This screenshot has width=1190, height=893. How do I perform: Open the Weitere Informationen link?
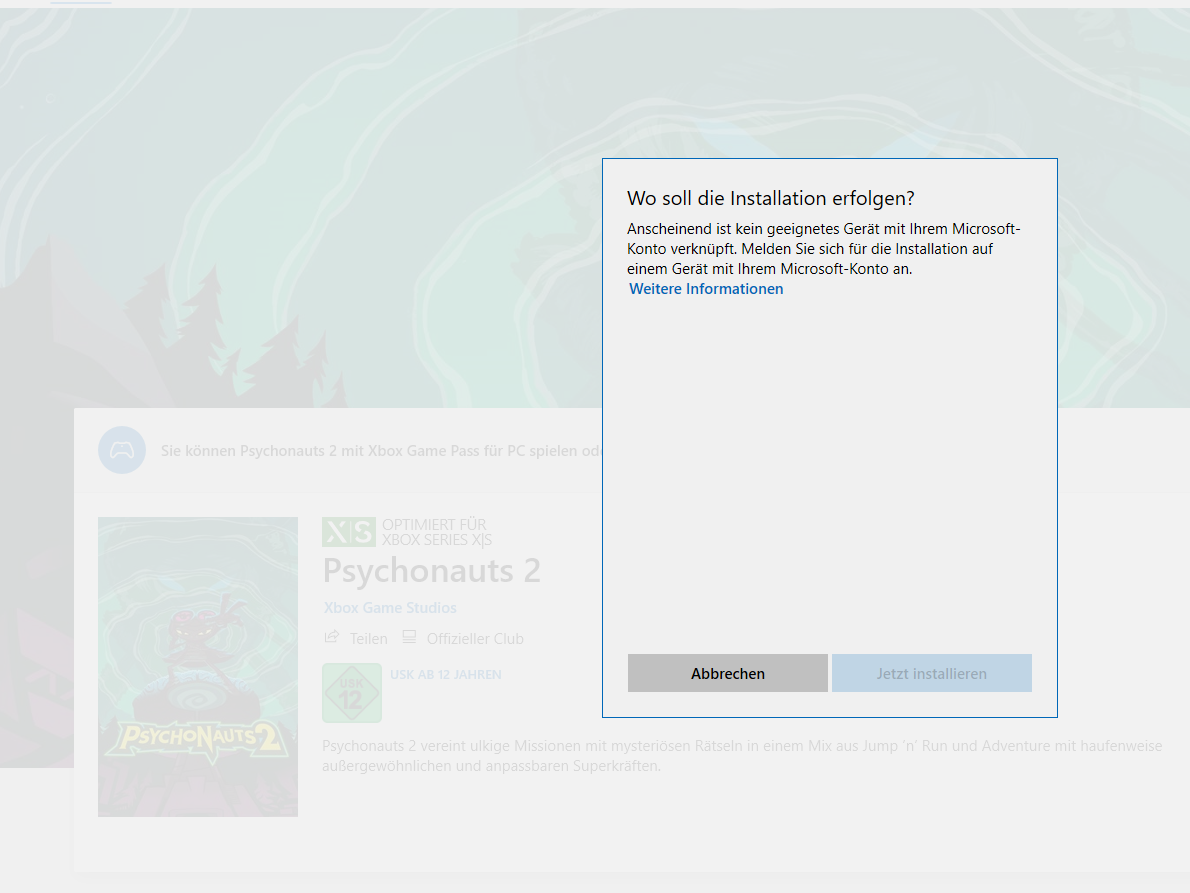706,289
